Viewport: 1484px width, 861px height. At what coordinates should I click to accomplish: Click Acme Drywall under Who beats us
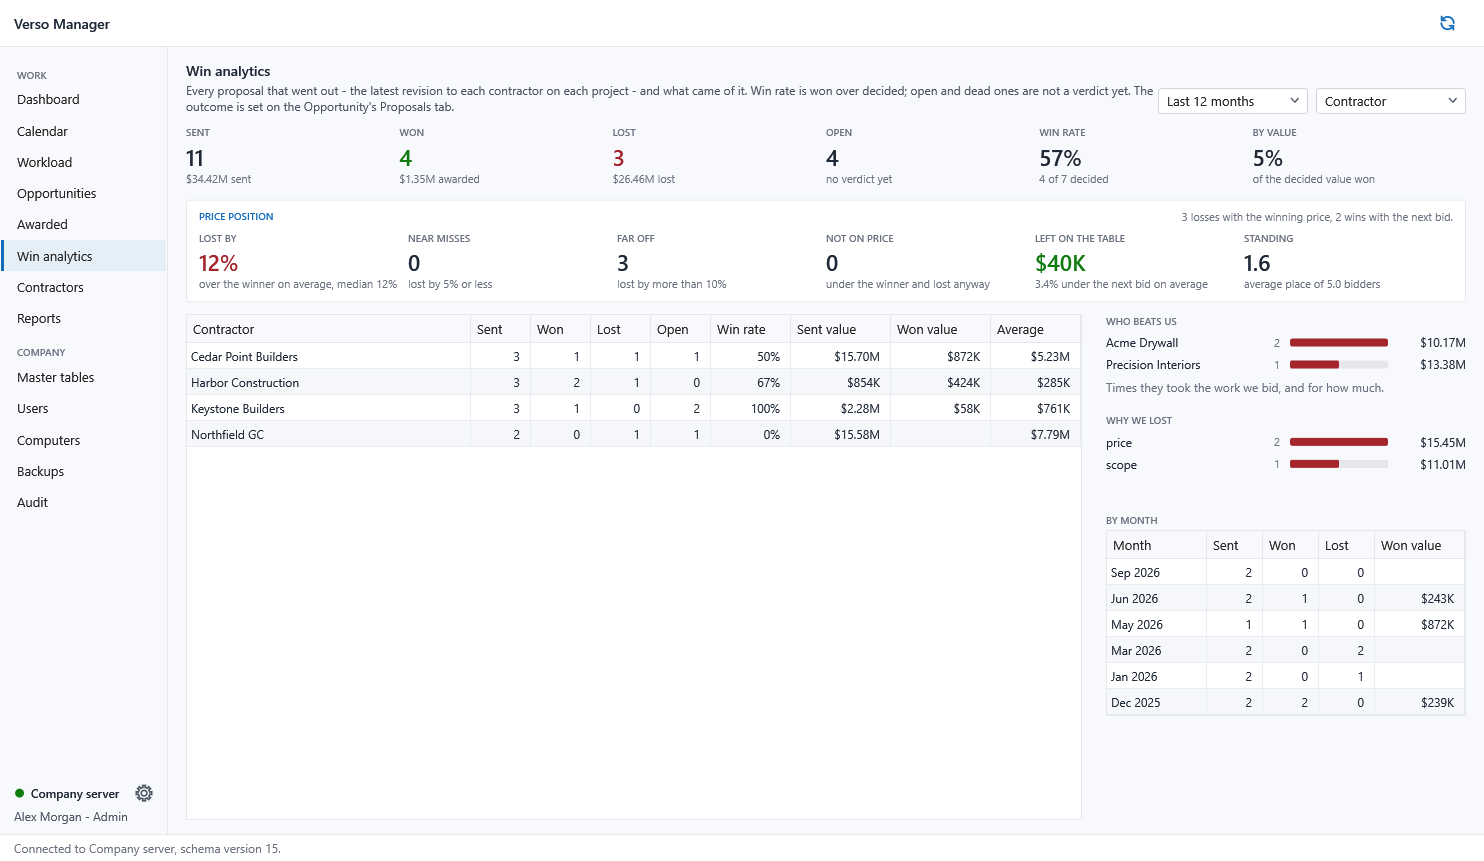click(x=1142, y=343)
